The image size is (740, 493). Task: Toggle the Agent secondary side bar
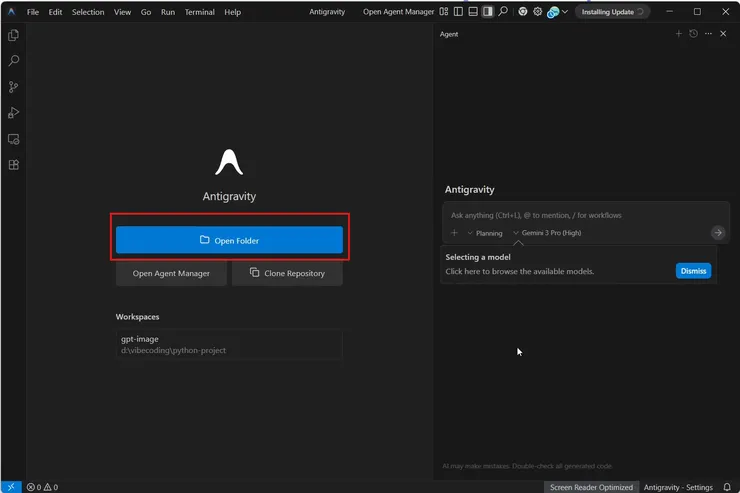488,11
